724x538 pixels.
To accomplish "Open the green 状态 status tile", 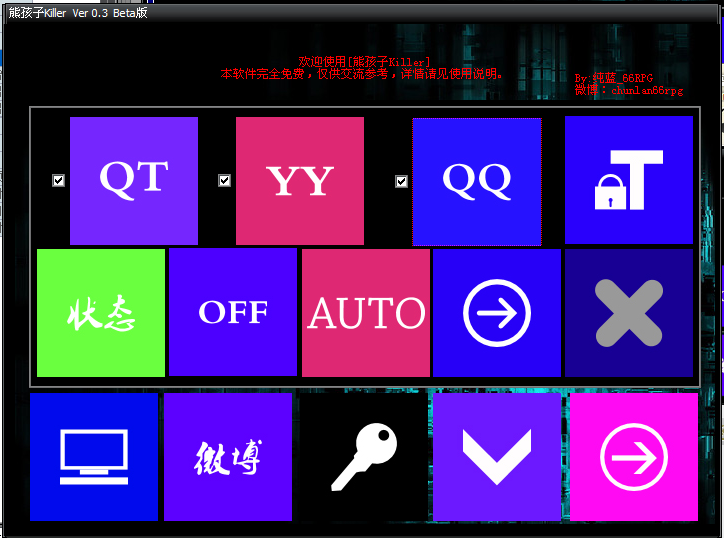I will (101, 313).
